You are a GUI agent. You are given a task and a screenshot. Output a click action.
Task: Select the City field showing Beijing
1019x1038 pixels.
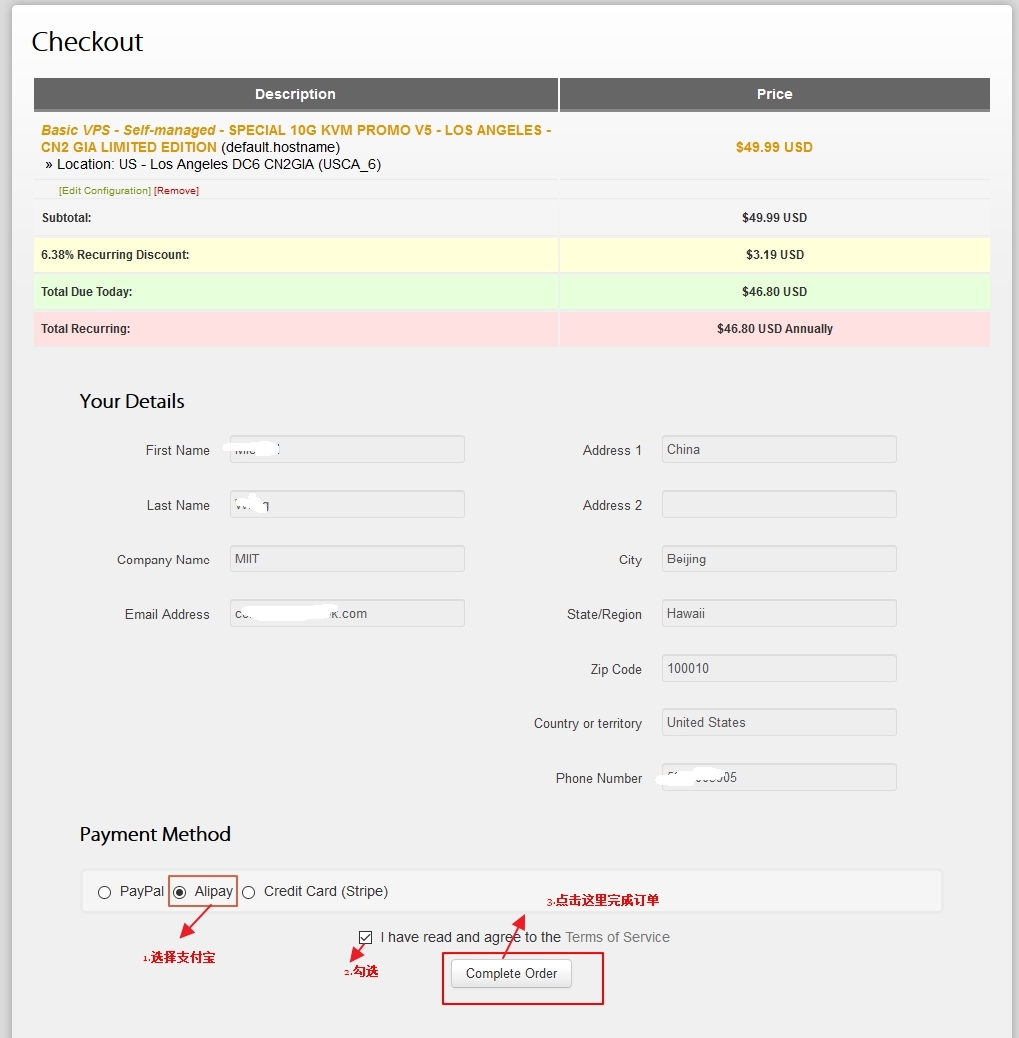coord(778,559)
